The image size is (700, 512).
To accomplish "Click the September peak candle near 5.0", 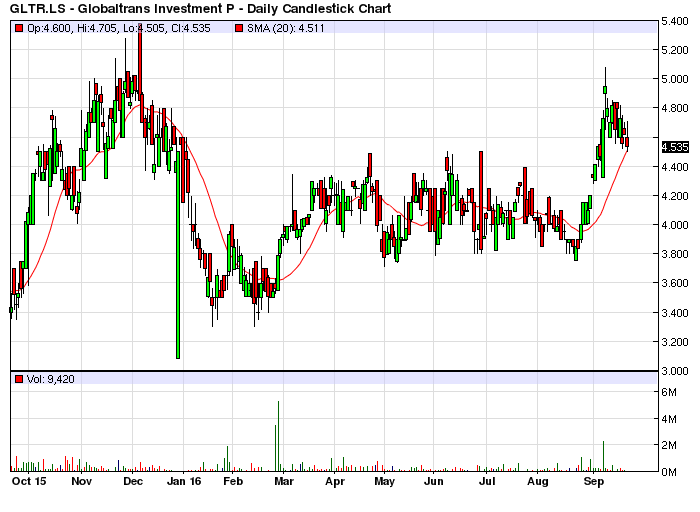I will (605, 90).
